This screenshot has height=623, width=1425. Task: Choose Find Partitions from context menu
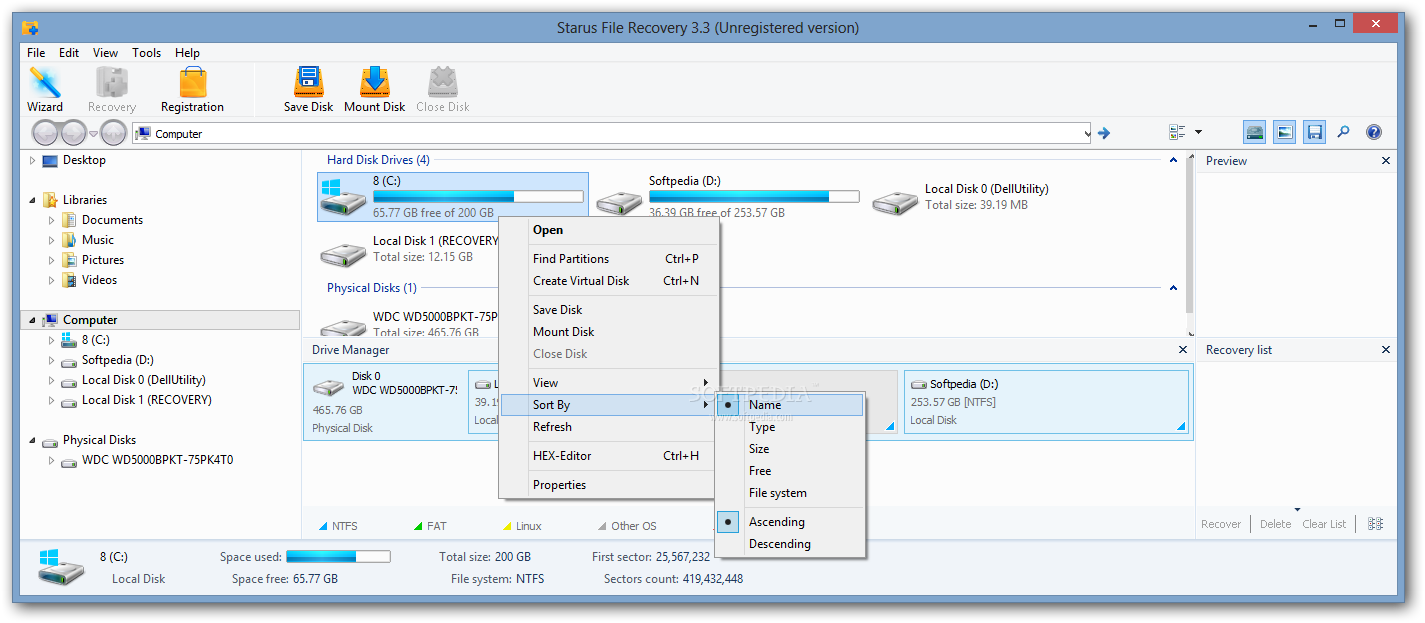609,259
